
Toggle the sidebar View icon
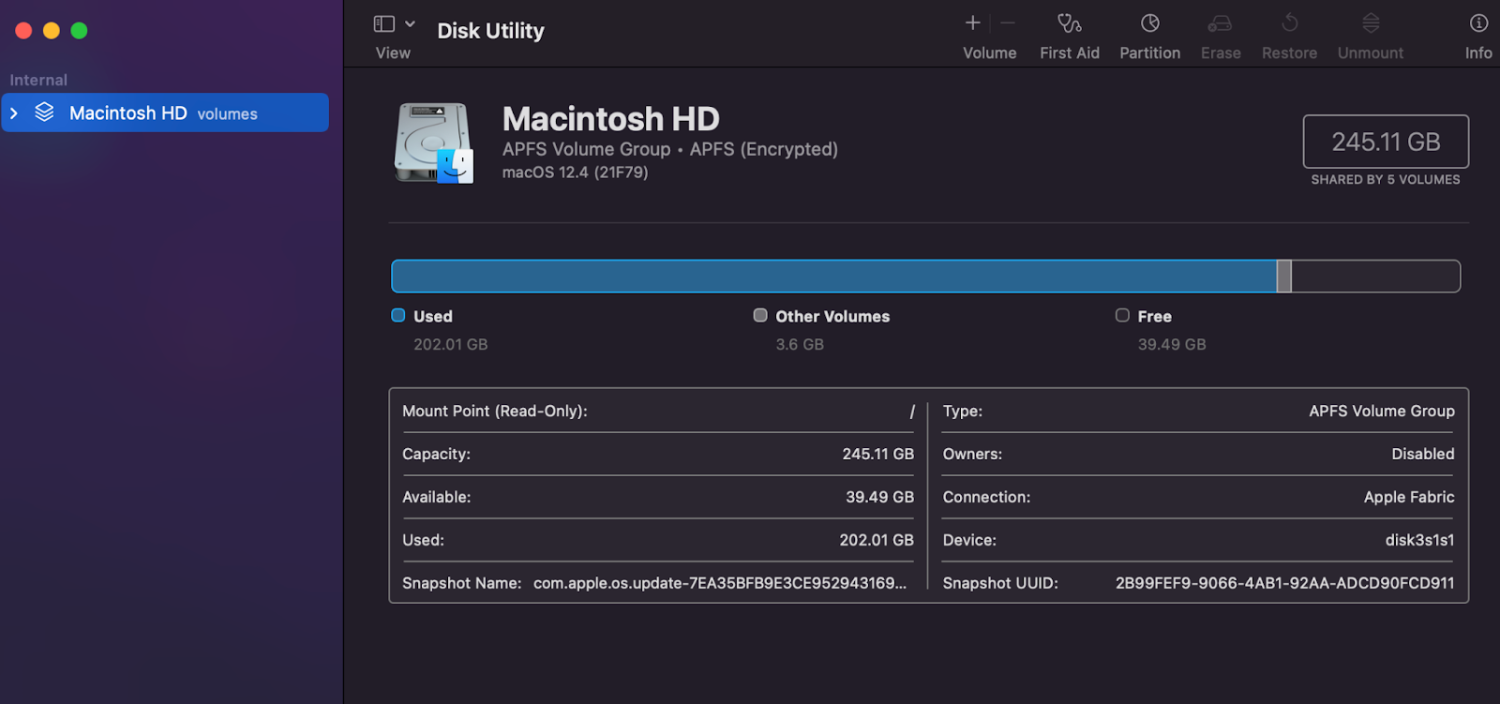[384, 24]
